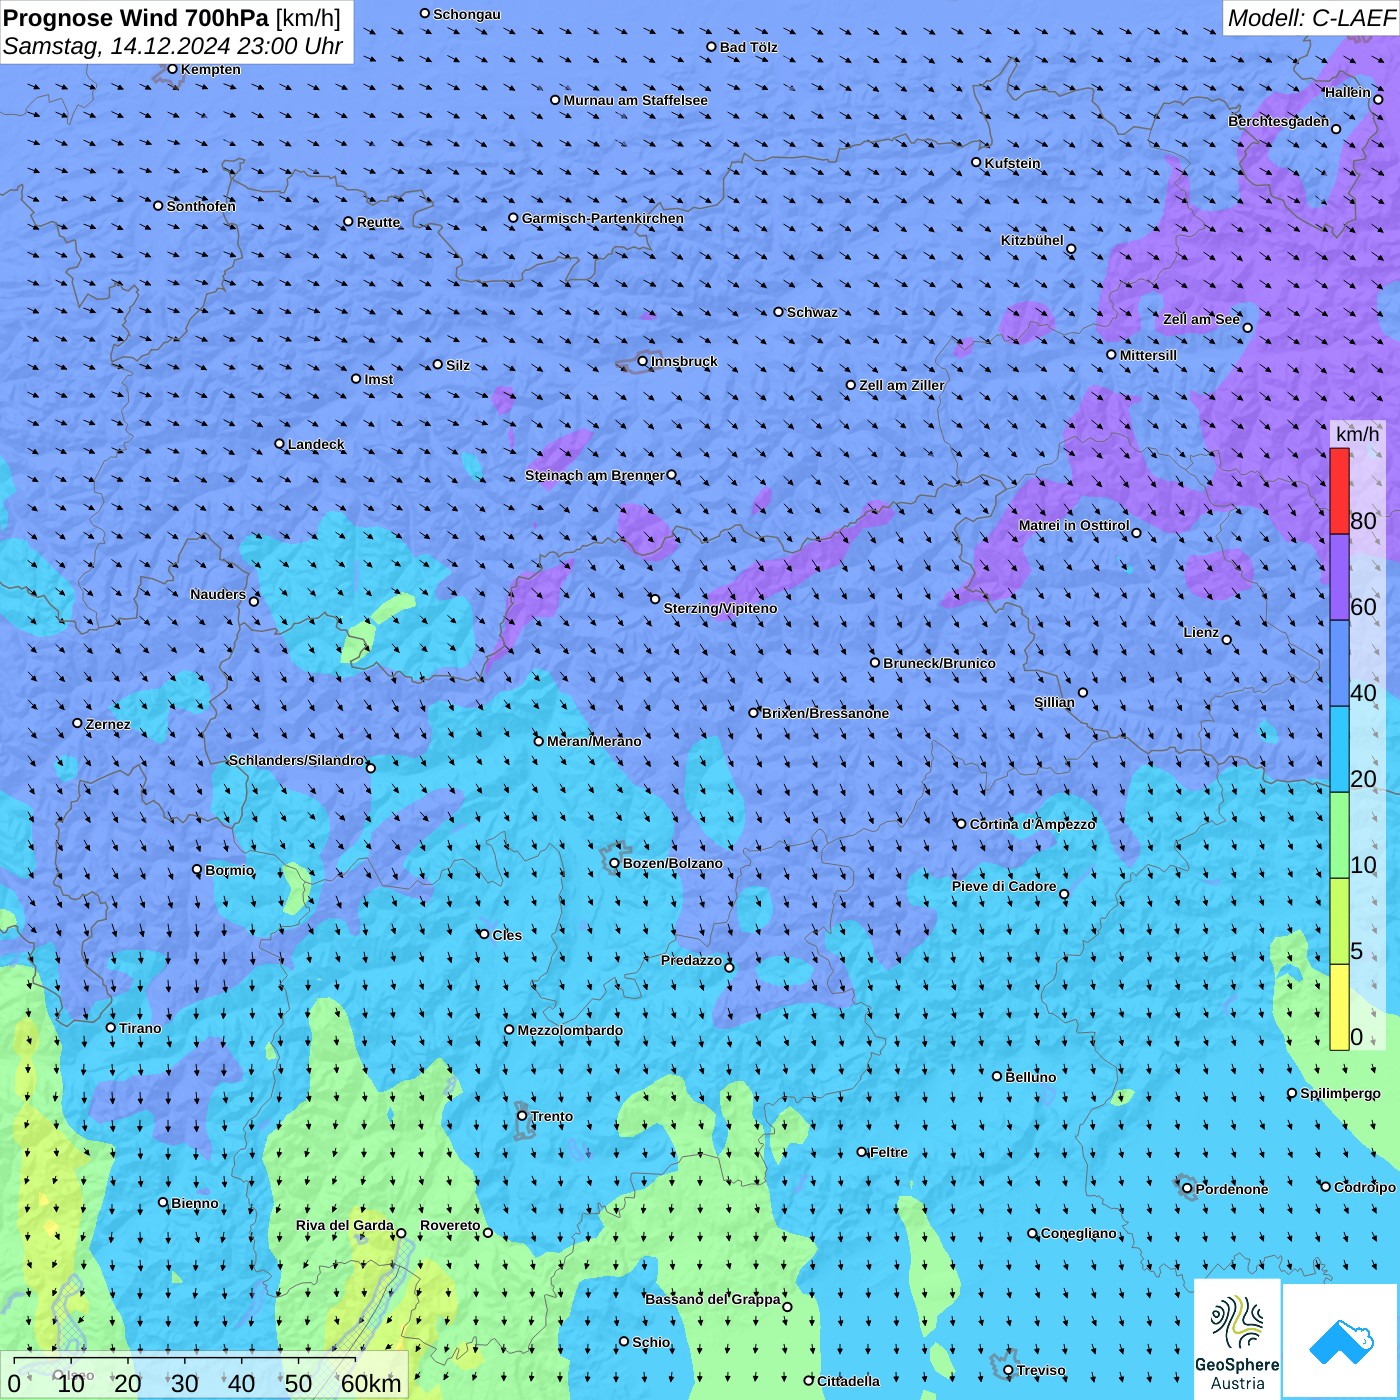
Task: Click the 'Garmisch-Partenkirchen' label
Action: (603, 218)
